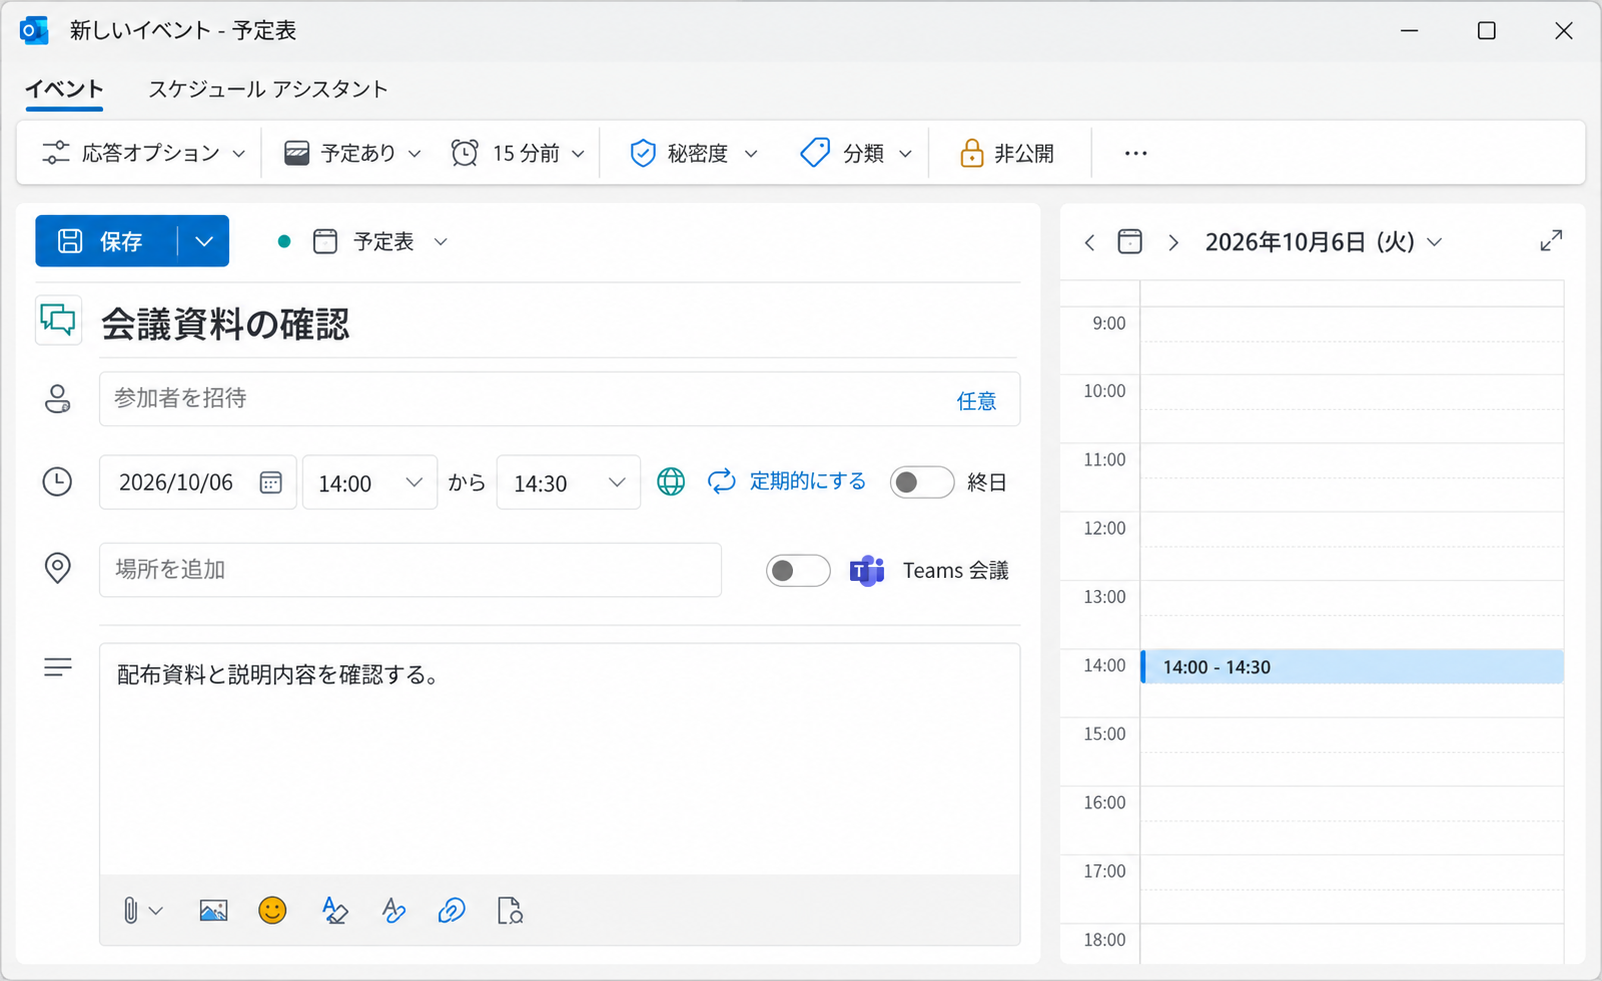Viewport: 1602px width, 981px height.
Task: Click the text highlight formatting icon
Action: coord(334,910)
